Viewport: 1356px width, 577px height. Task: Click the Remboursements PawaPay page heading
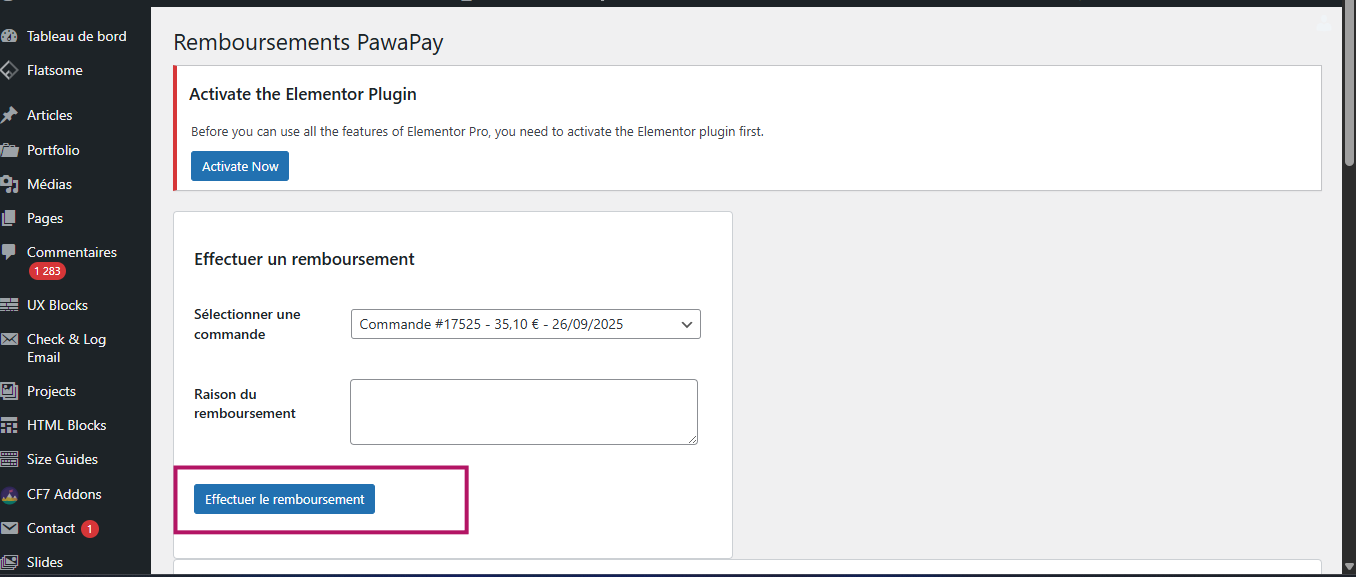[308, 42]
